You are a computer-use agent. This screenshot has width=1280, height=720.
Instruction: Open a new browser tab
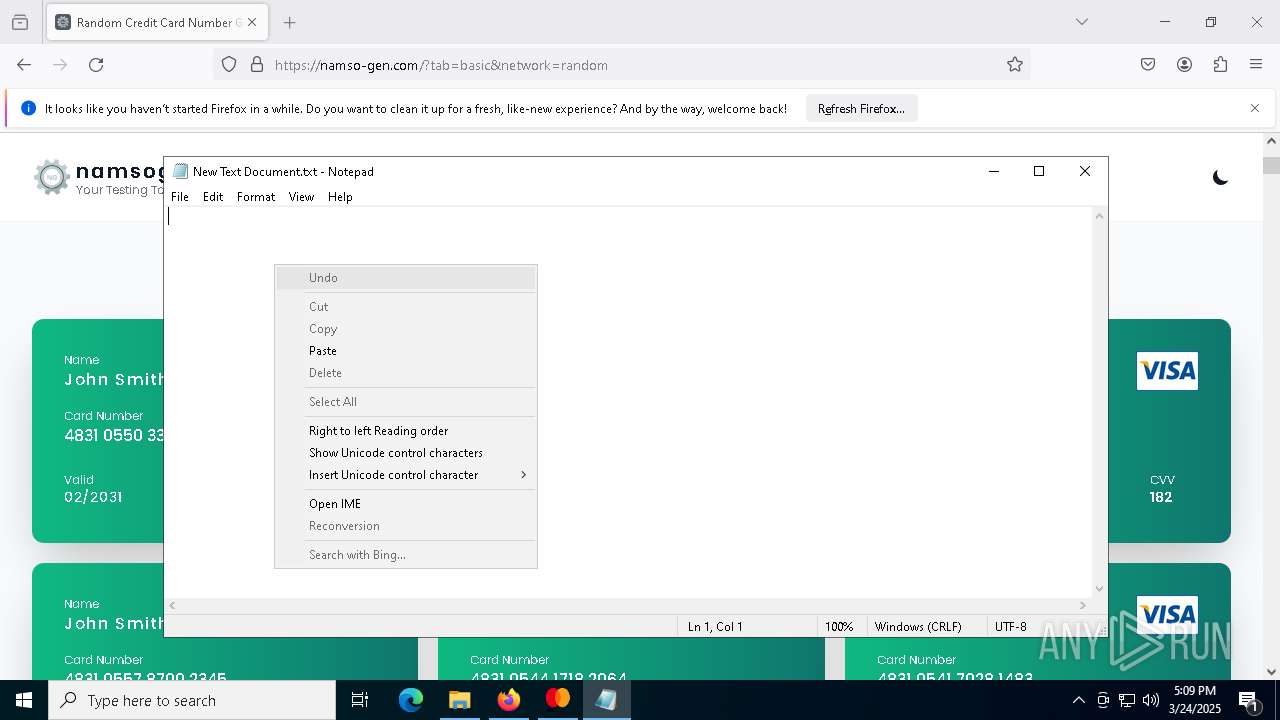(290, 22)
